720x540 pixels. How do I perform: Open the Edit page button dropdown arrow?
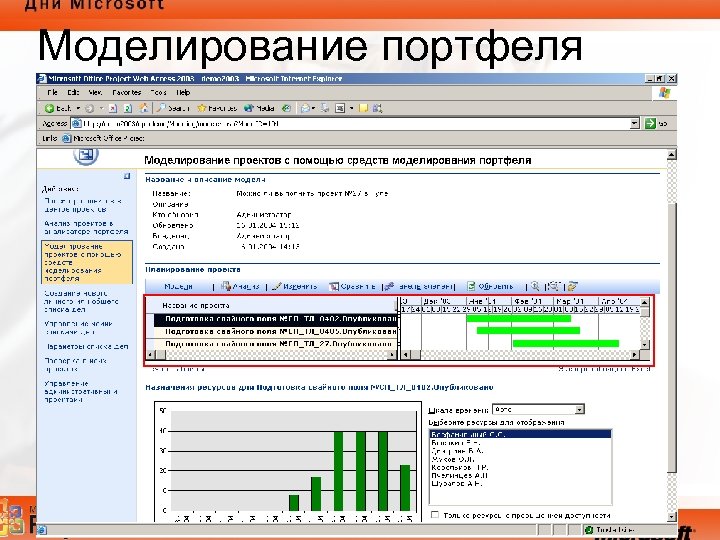pos(351,108)
